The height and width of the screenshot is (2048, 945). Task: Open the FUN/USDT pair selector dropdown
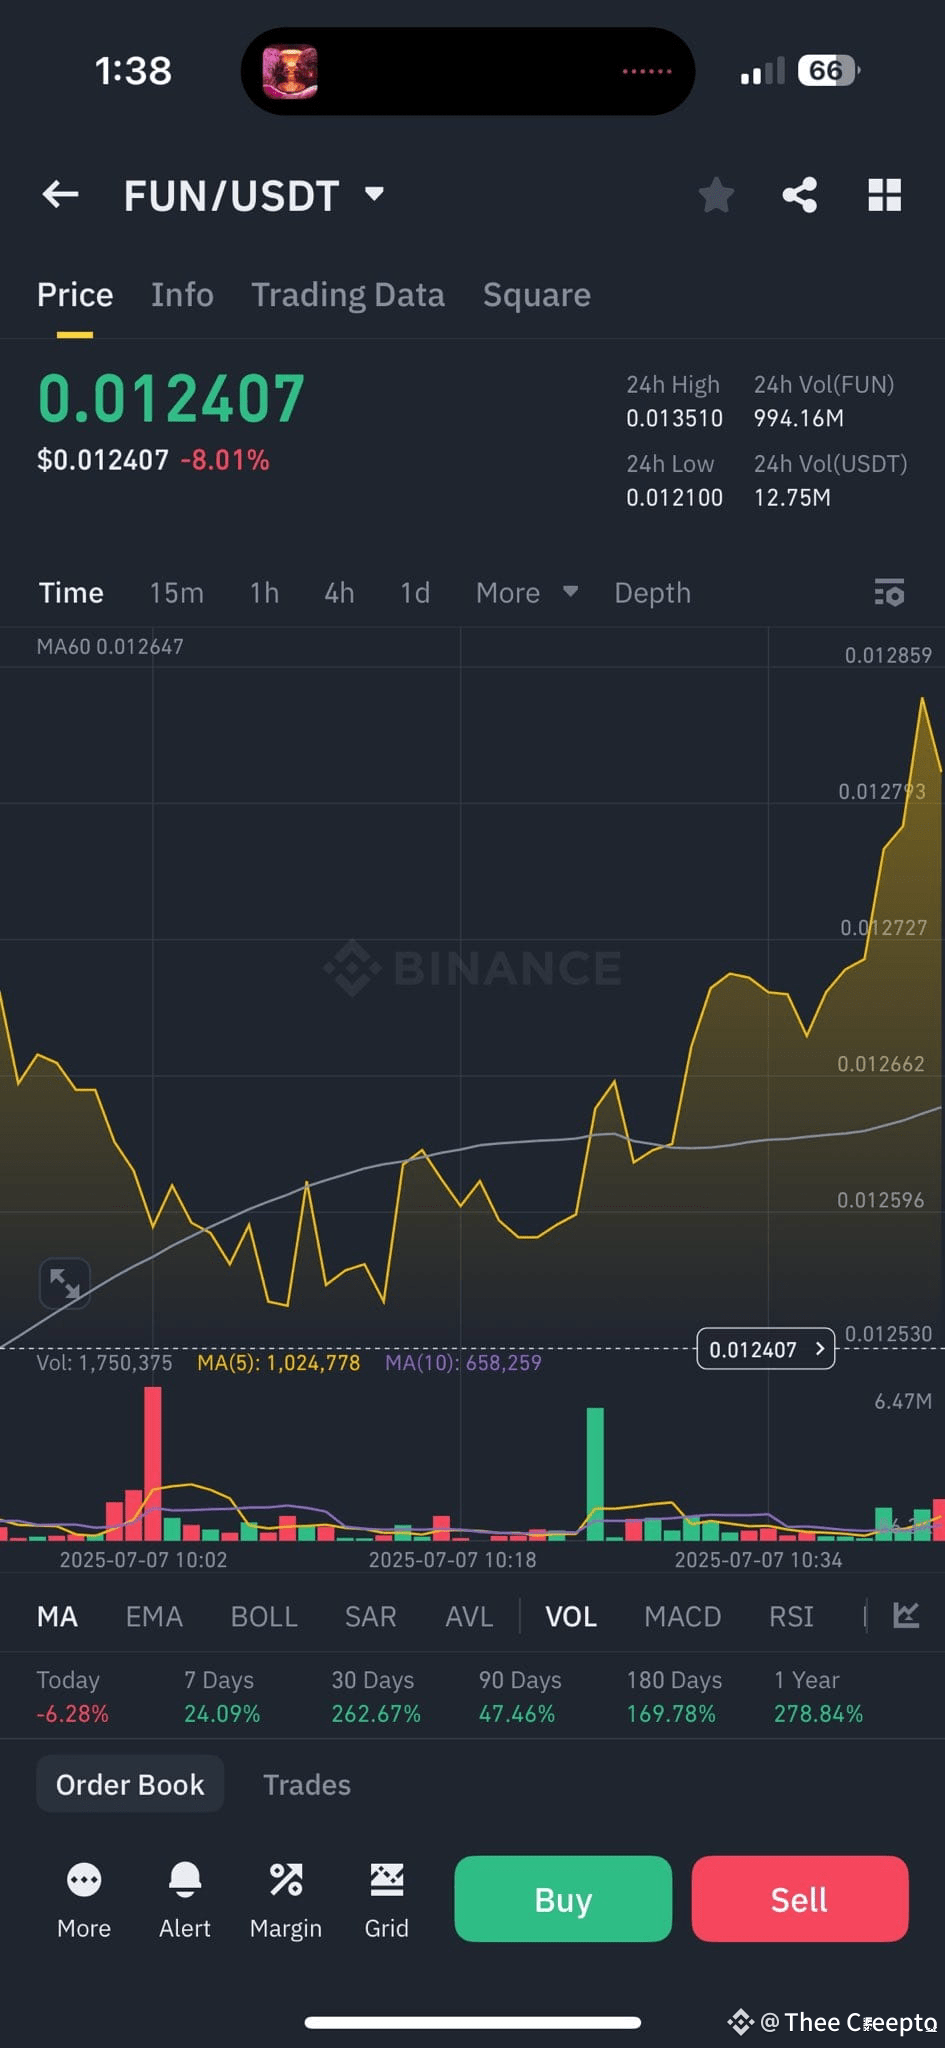(x=375, y=194)
